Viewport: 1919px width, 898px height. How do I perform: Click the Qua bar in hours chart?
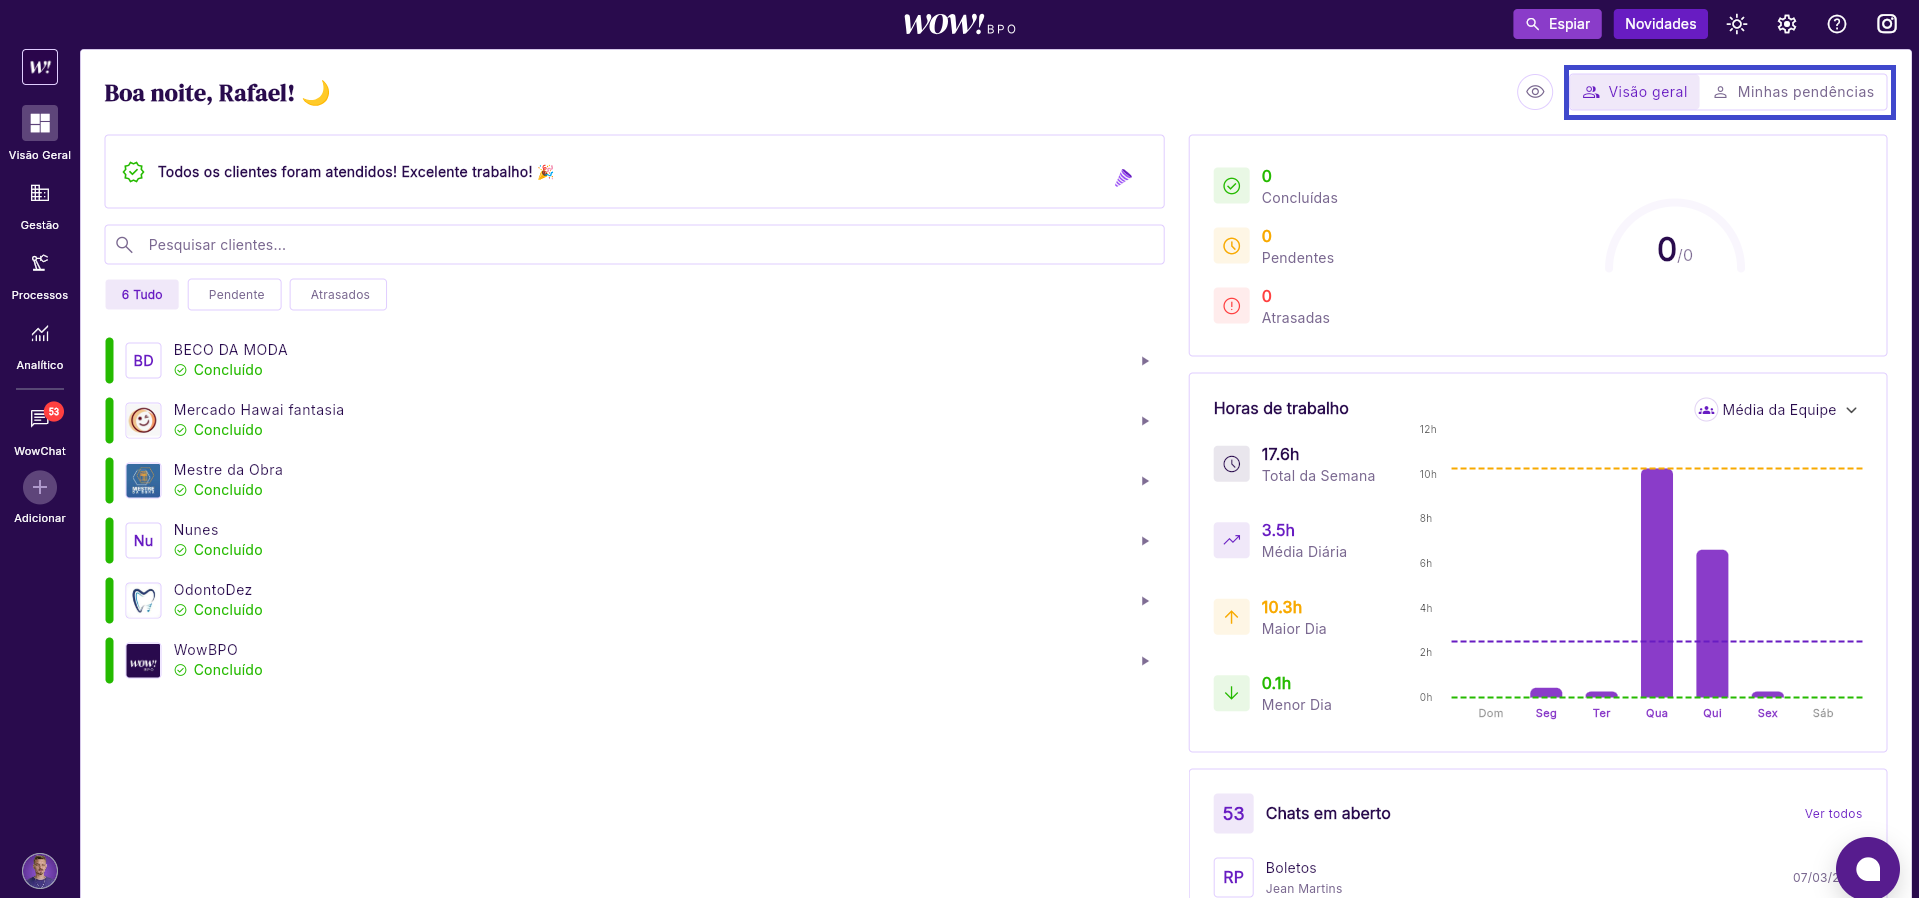tap(1656, 582)
